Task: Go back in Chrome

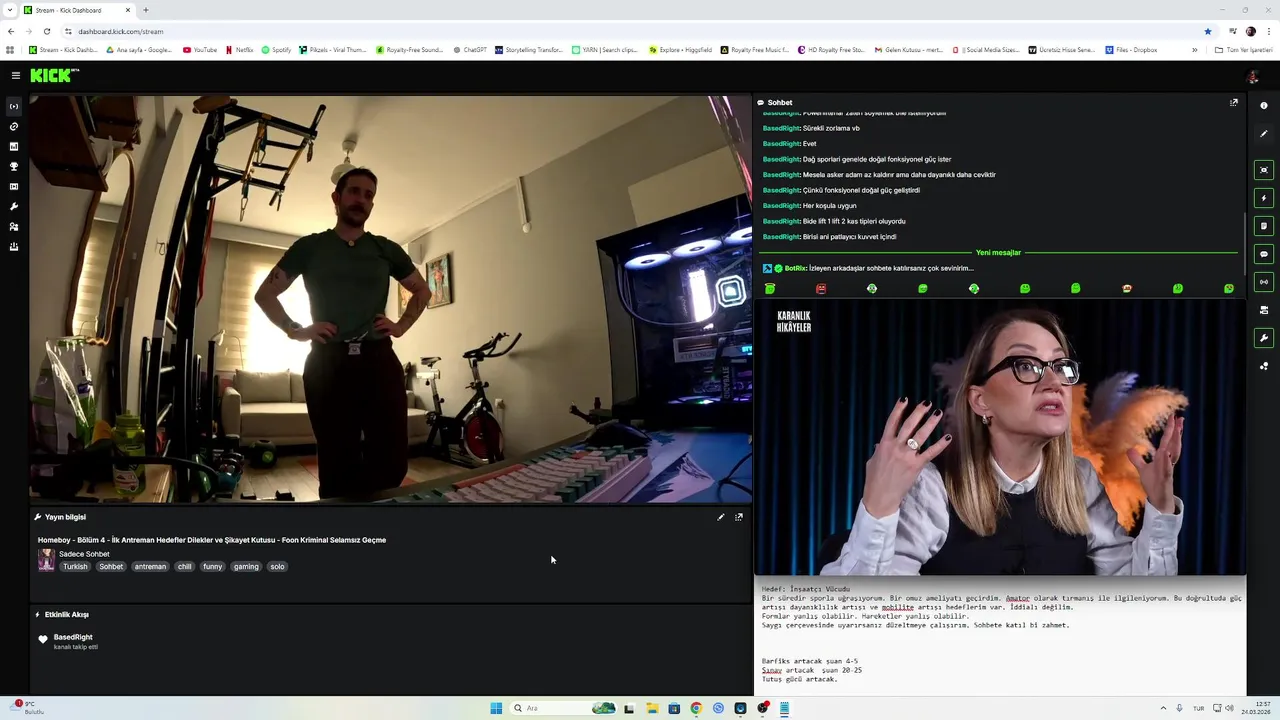Action: [x=11, y=31]
